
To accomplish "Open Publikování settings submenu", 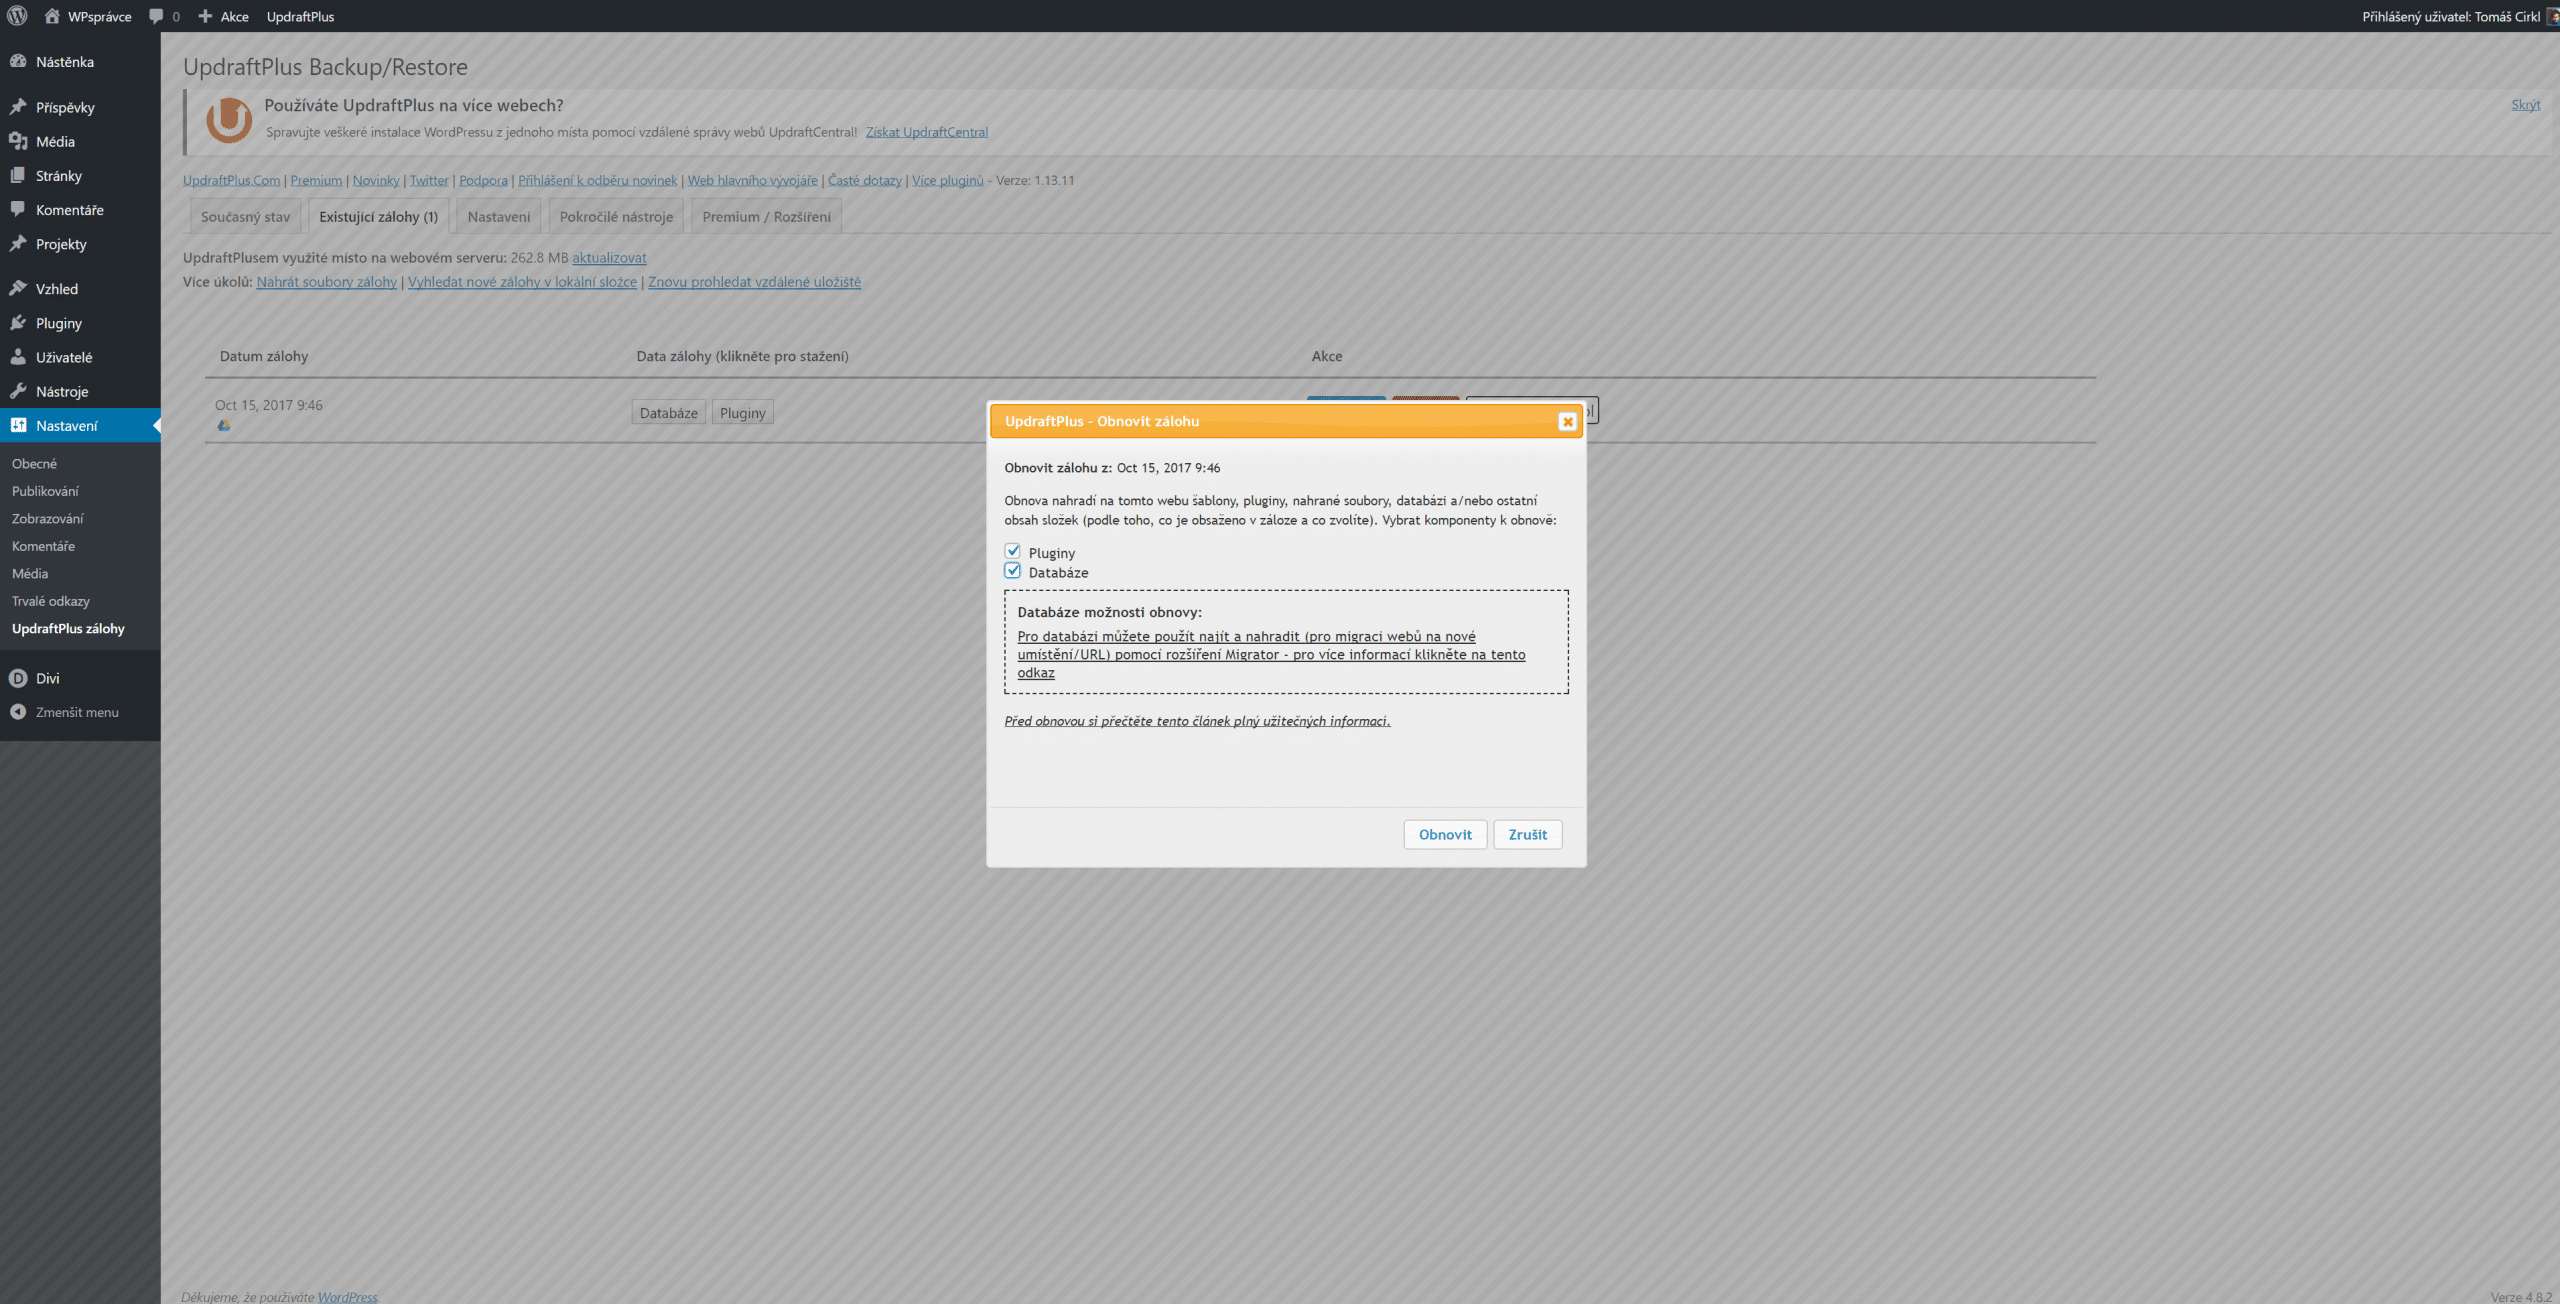I will click(45, 491).
